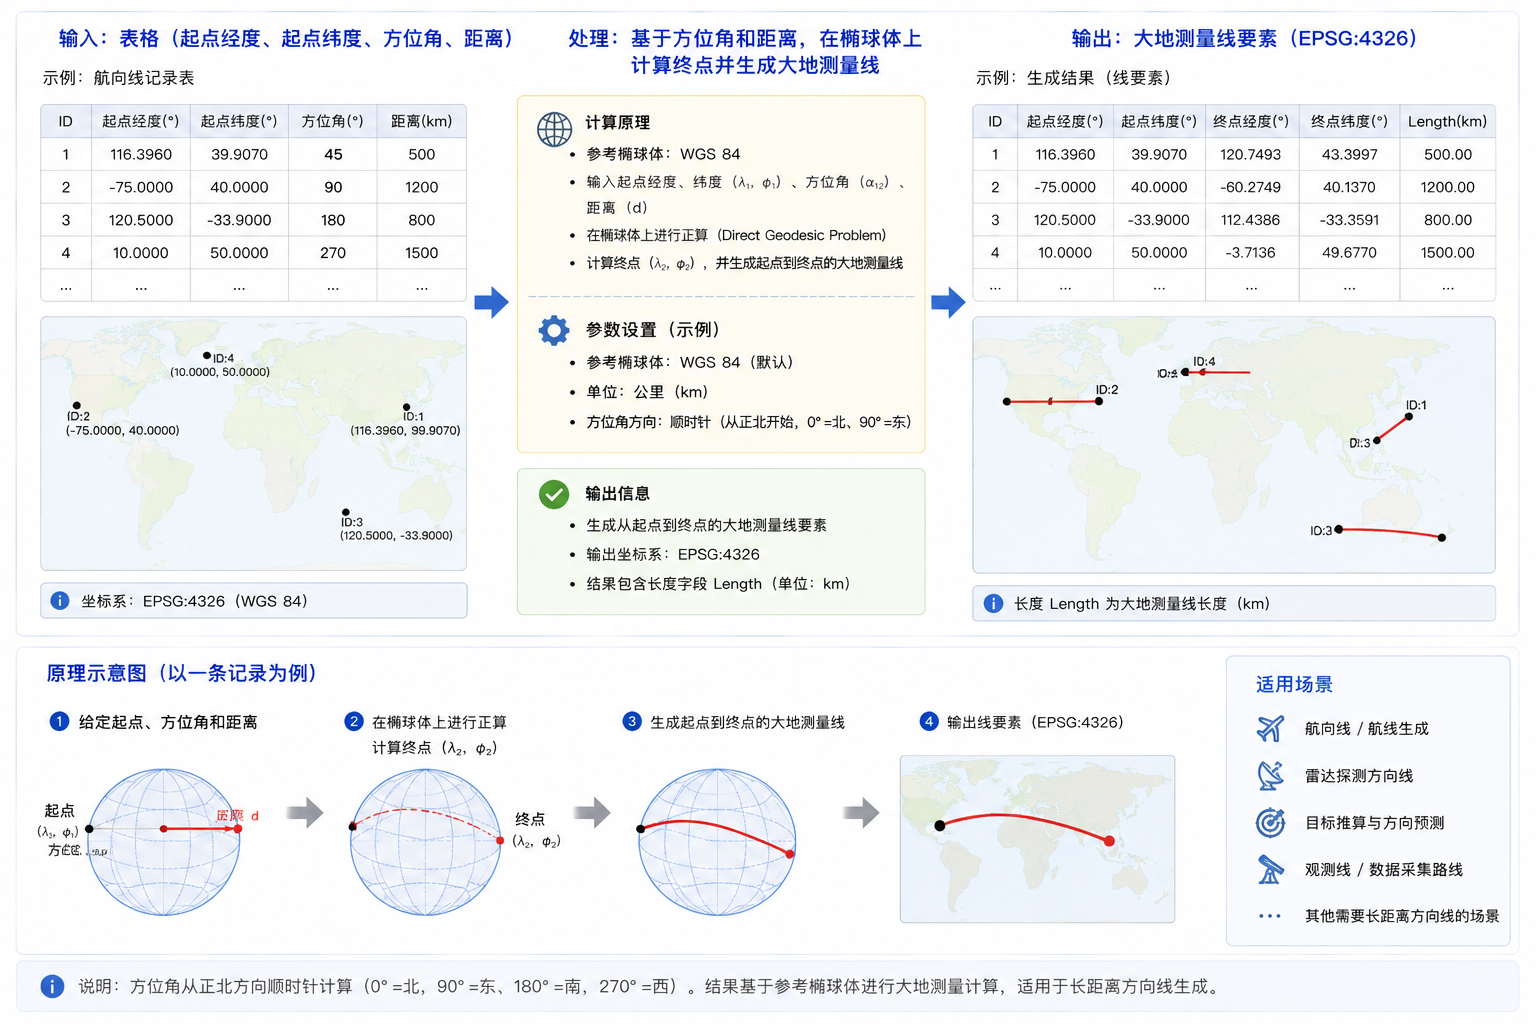
Task: Click the info icon before the bottom 说明 note
Action: (52, 986)
